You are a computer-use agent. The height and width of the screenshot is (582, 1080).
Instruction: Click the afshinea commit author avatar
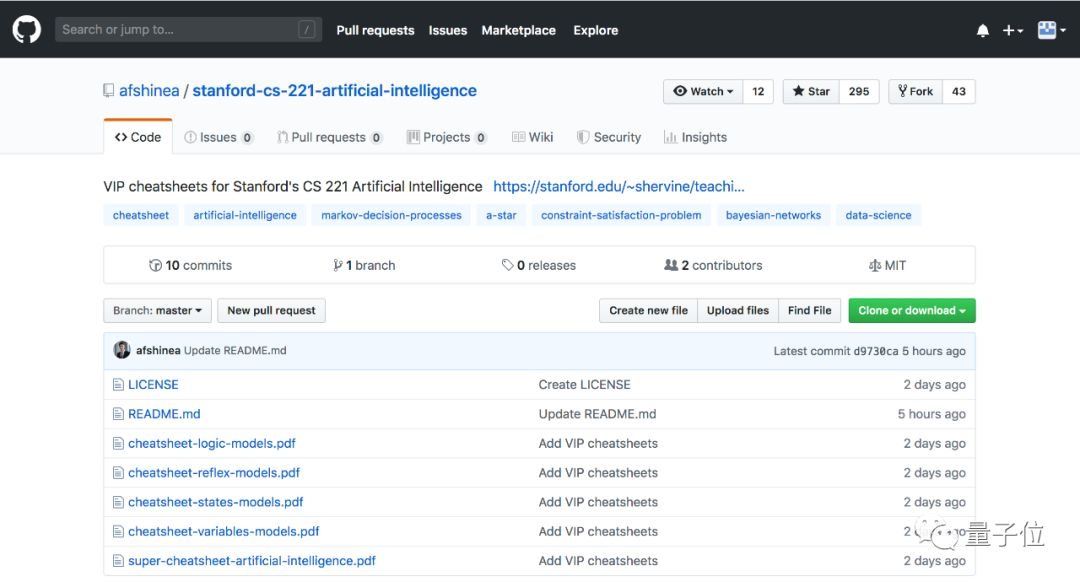tap(122, 351)
